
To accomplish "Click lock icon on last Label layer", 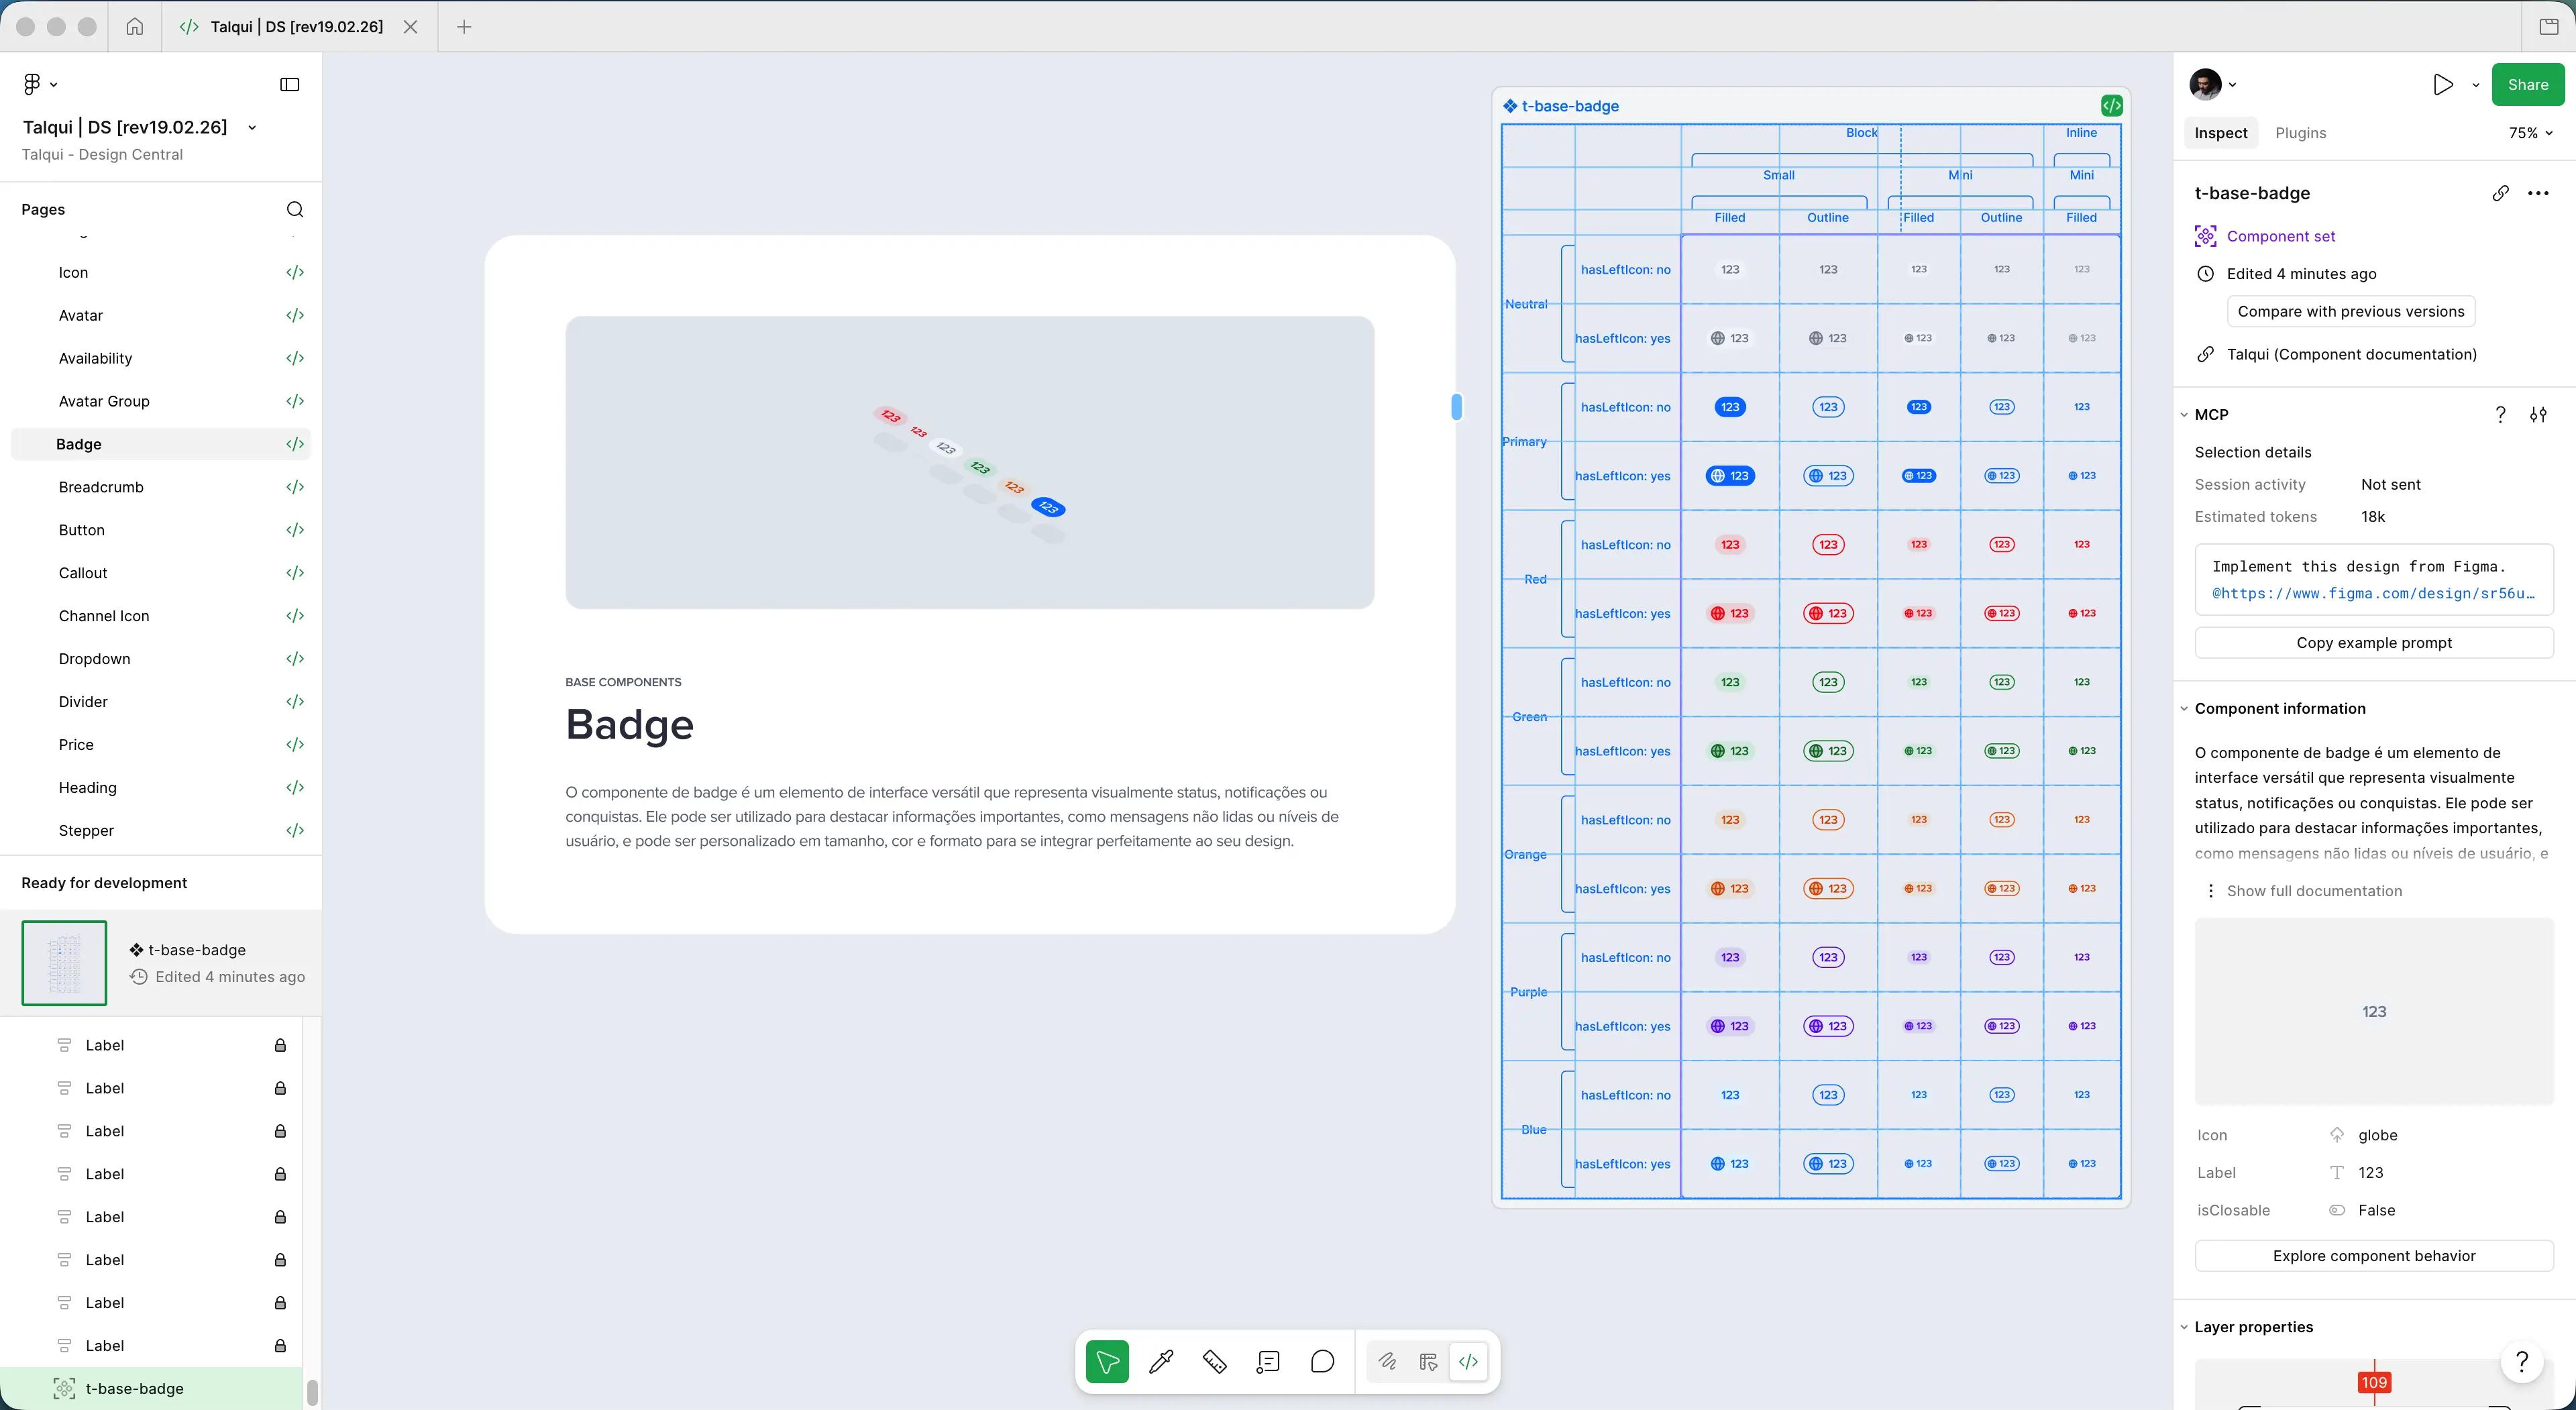I will coord(280,1345).
